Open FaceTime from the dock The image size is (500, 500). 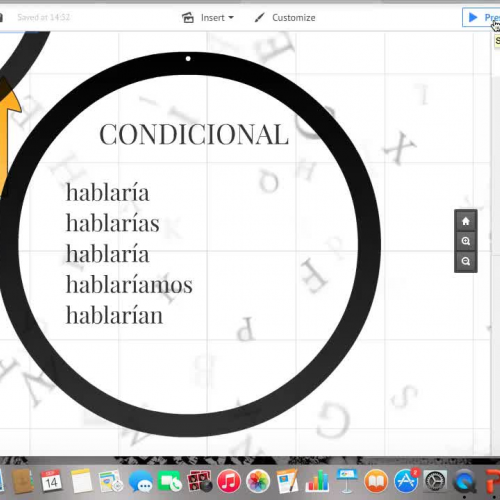(x=170, y=482)
